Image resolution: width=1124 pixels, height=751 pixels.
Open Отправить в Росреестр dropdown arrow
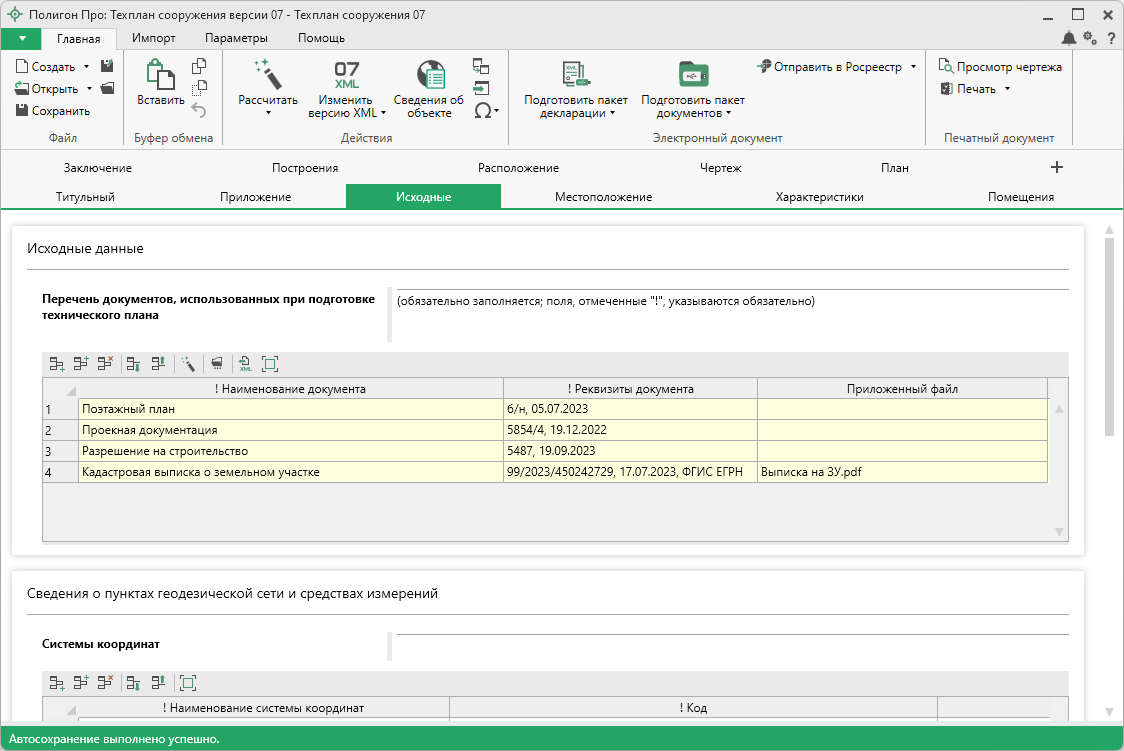click(913, 67)
